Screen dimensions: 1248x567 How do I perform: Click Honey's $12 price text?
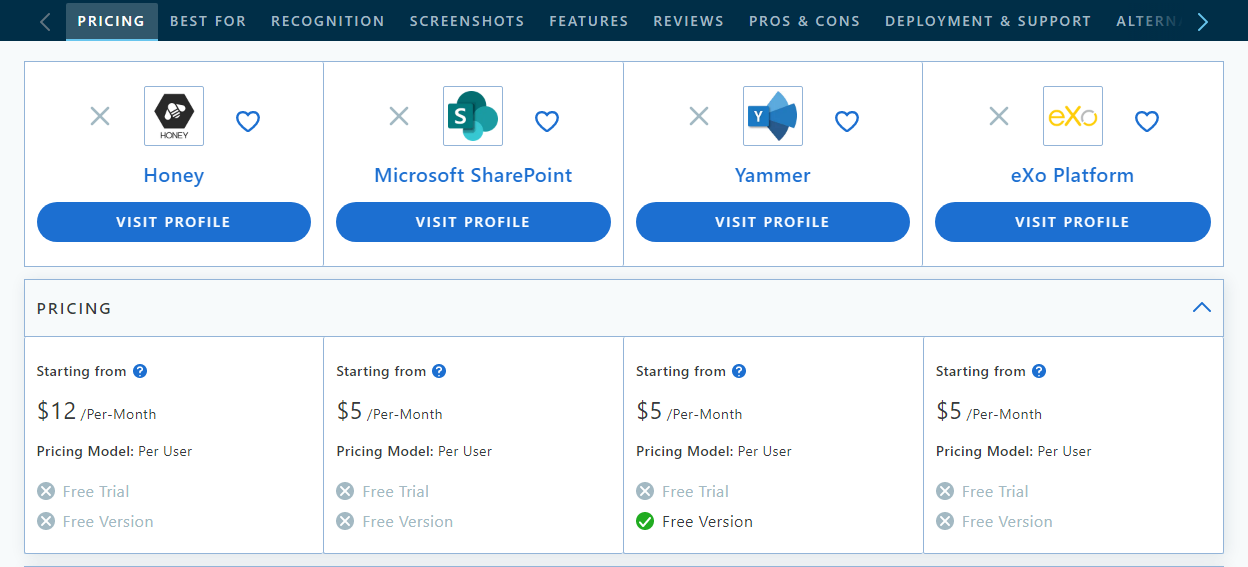(57, 411)
